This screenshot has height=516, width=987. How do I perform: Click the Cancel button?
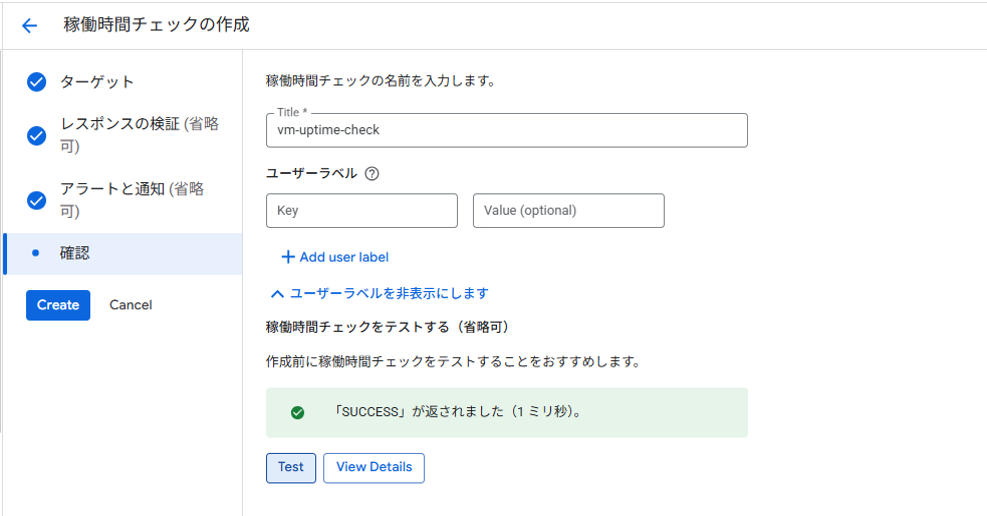pos(131,305)
